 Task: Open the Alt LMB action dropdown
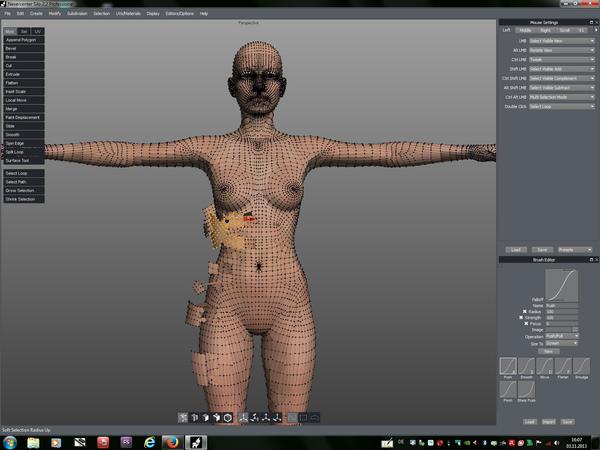(x=562, y=50)
